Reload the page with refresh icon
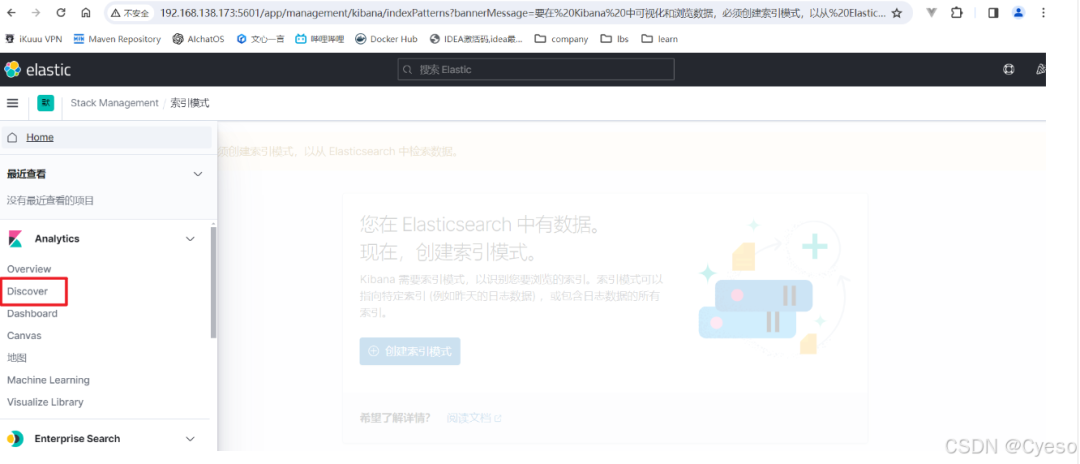This screenshot has width=1080, height=464. click(x=61, y=12)
